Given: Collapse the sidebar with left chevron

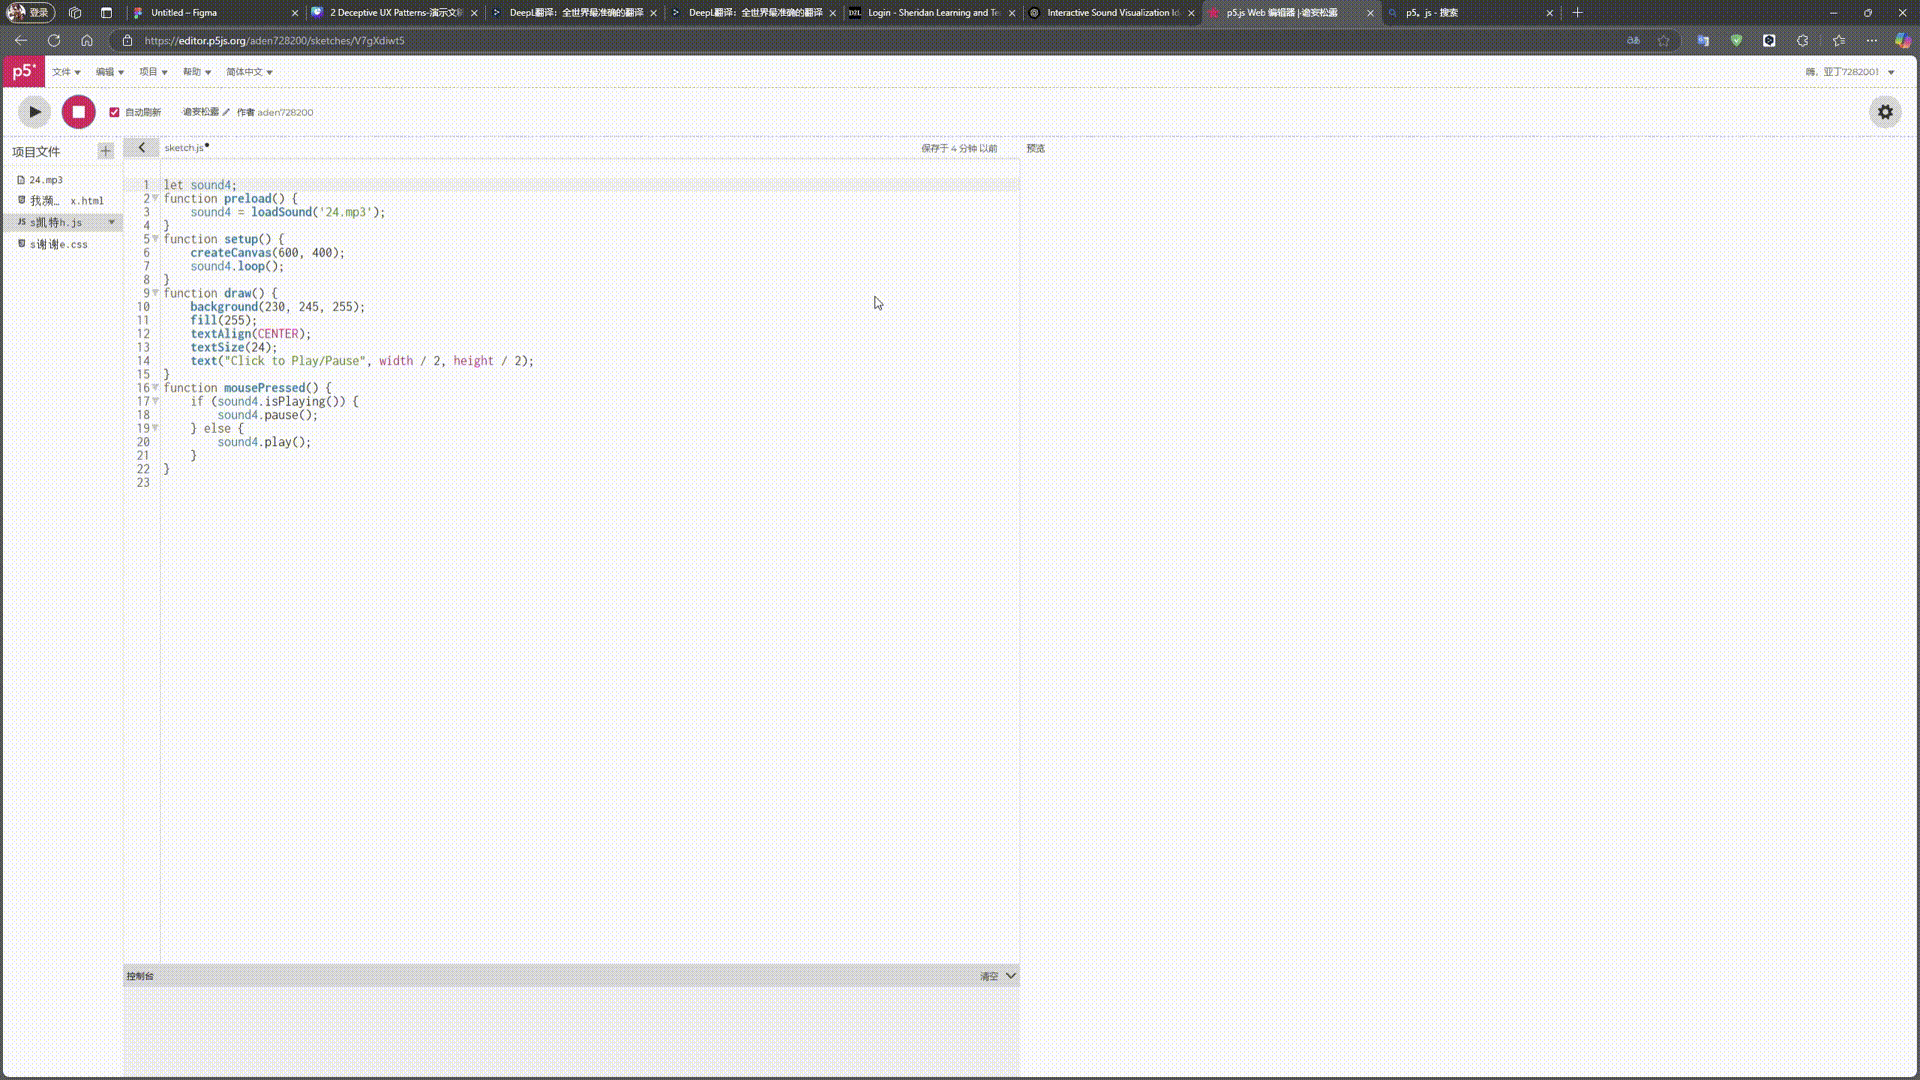Looking at the screenshot, I should tap(141, 148).
